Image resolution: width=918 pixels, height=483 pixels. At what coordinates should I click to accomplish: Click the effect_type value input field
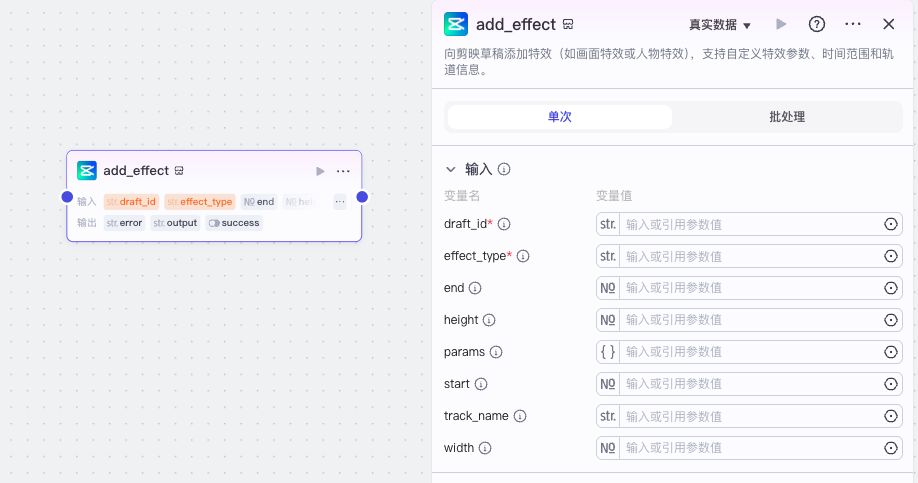(751, 256)
